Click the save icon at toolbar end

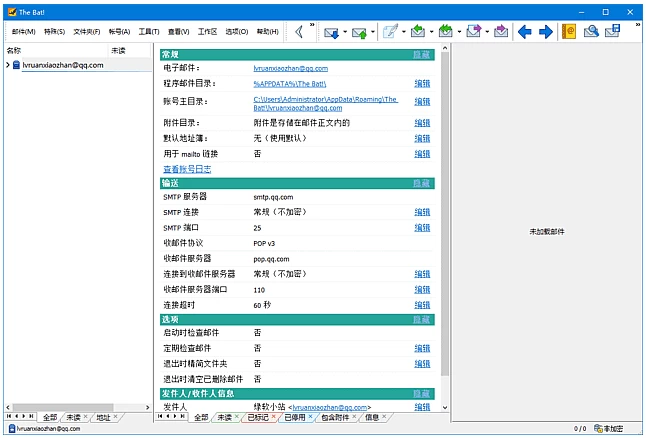(x=612, y=32)
